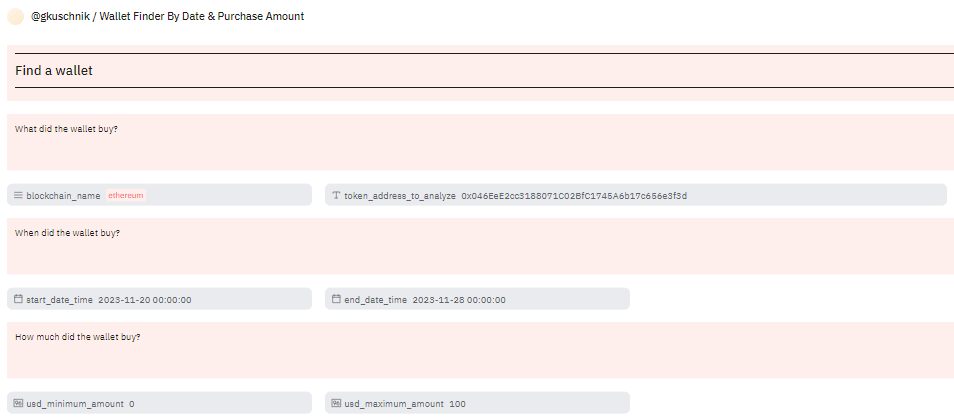Open the @gkuschnik profile link
This screenshot has height=418, width=954.
60,16
